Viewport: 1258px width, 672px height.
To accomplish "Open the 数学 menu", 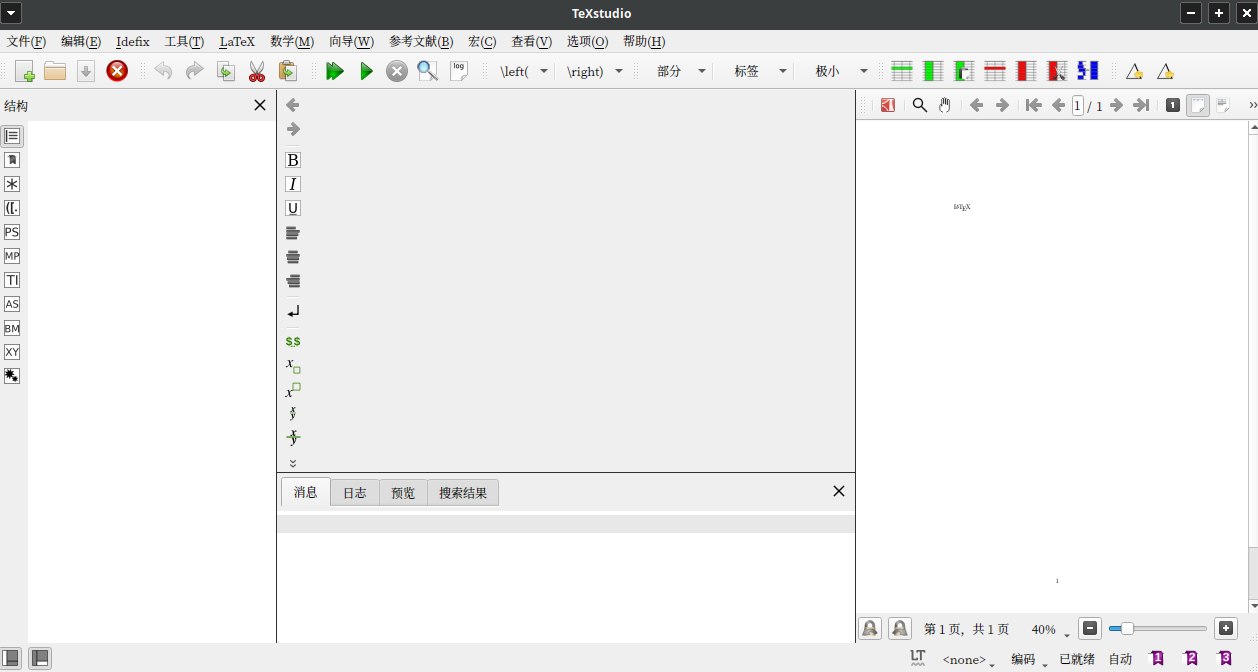I will (x=291, y=41).
